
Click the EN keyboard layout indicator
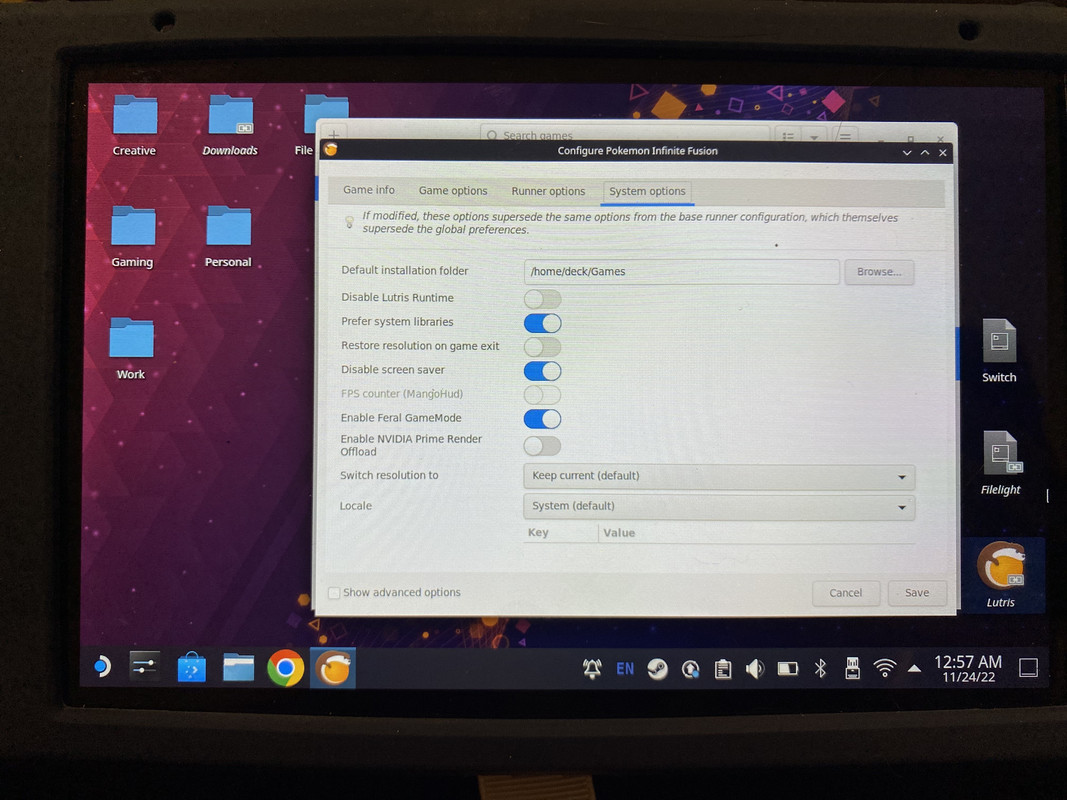tap(625, 669)
